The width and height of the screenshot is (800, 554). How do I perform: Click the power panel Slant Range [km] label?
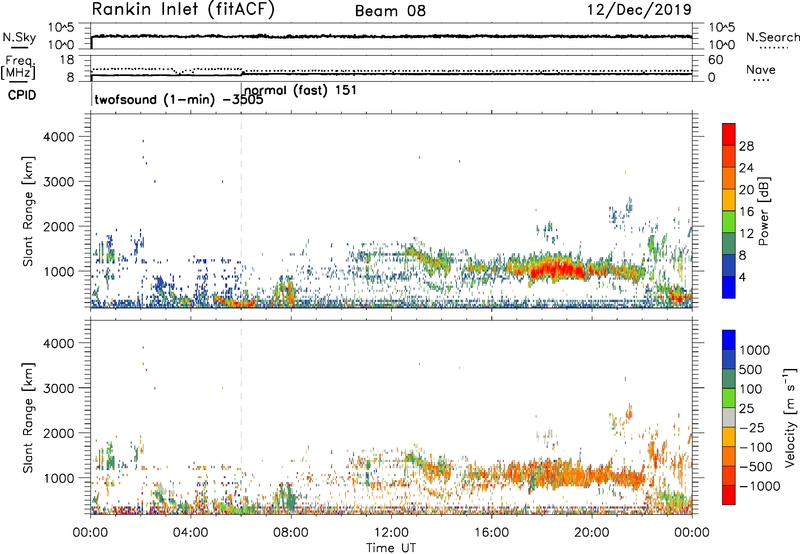pos(29,211)
